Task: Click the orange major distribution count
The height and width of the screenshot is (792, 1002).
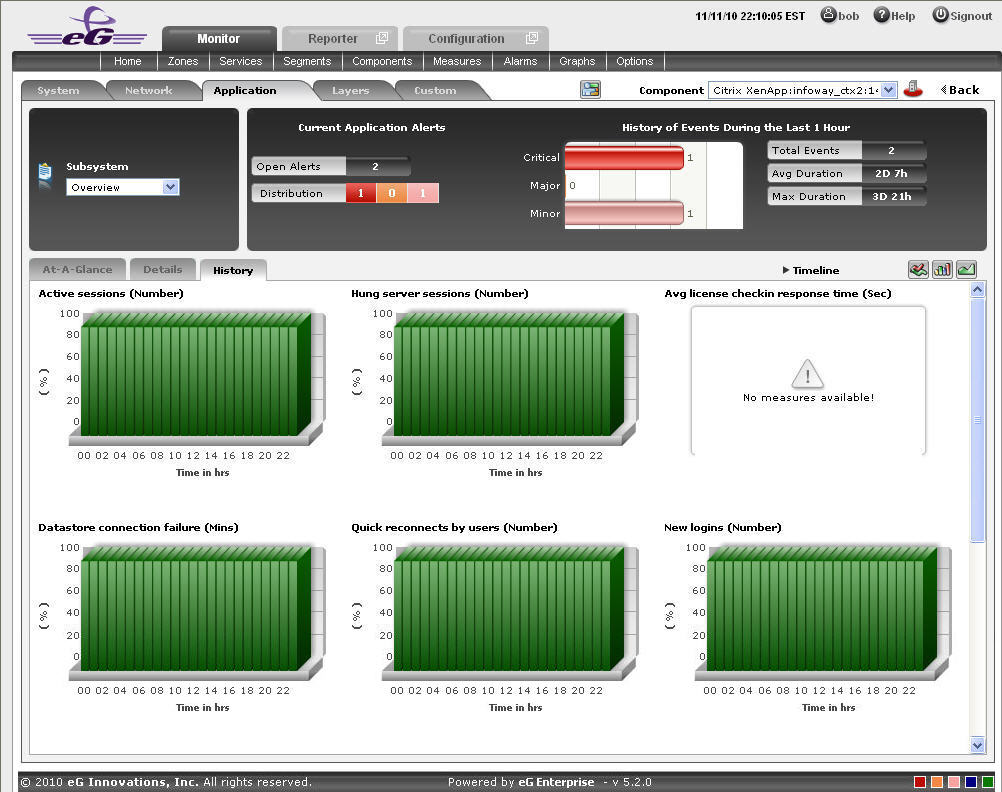Action: click(x=392, y=193)
